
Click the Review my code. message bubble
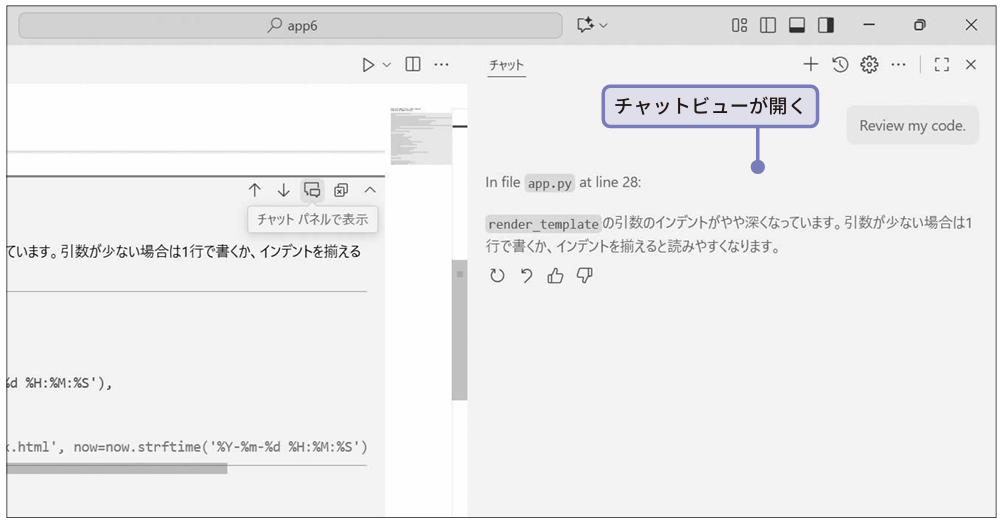tap(912, 126)
